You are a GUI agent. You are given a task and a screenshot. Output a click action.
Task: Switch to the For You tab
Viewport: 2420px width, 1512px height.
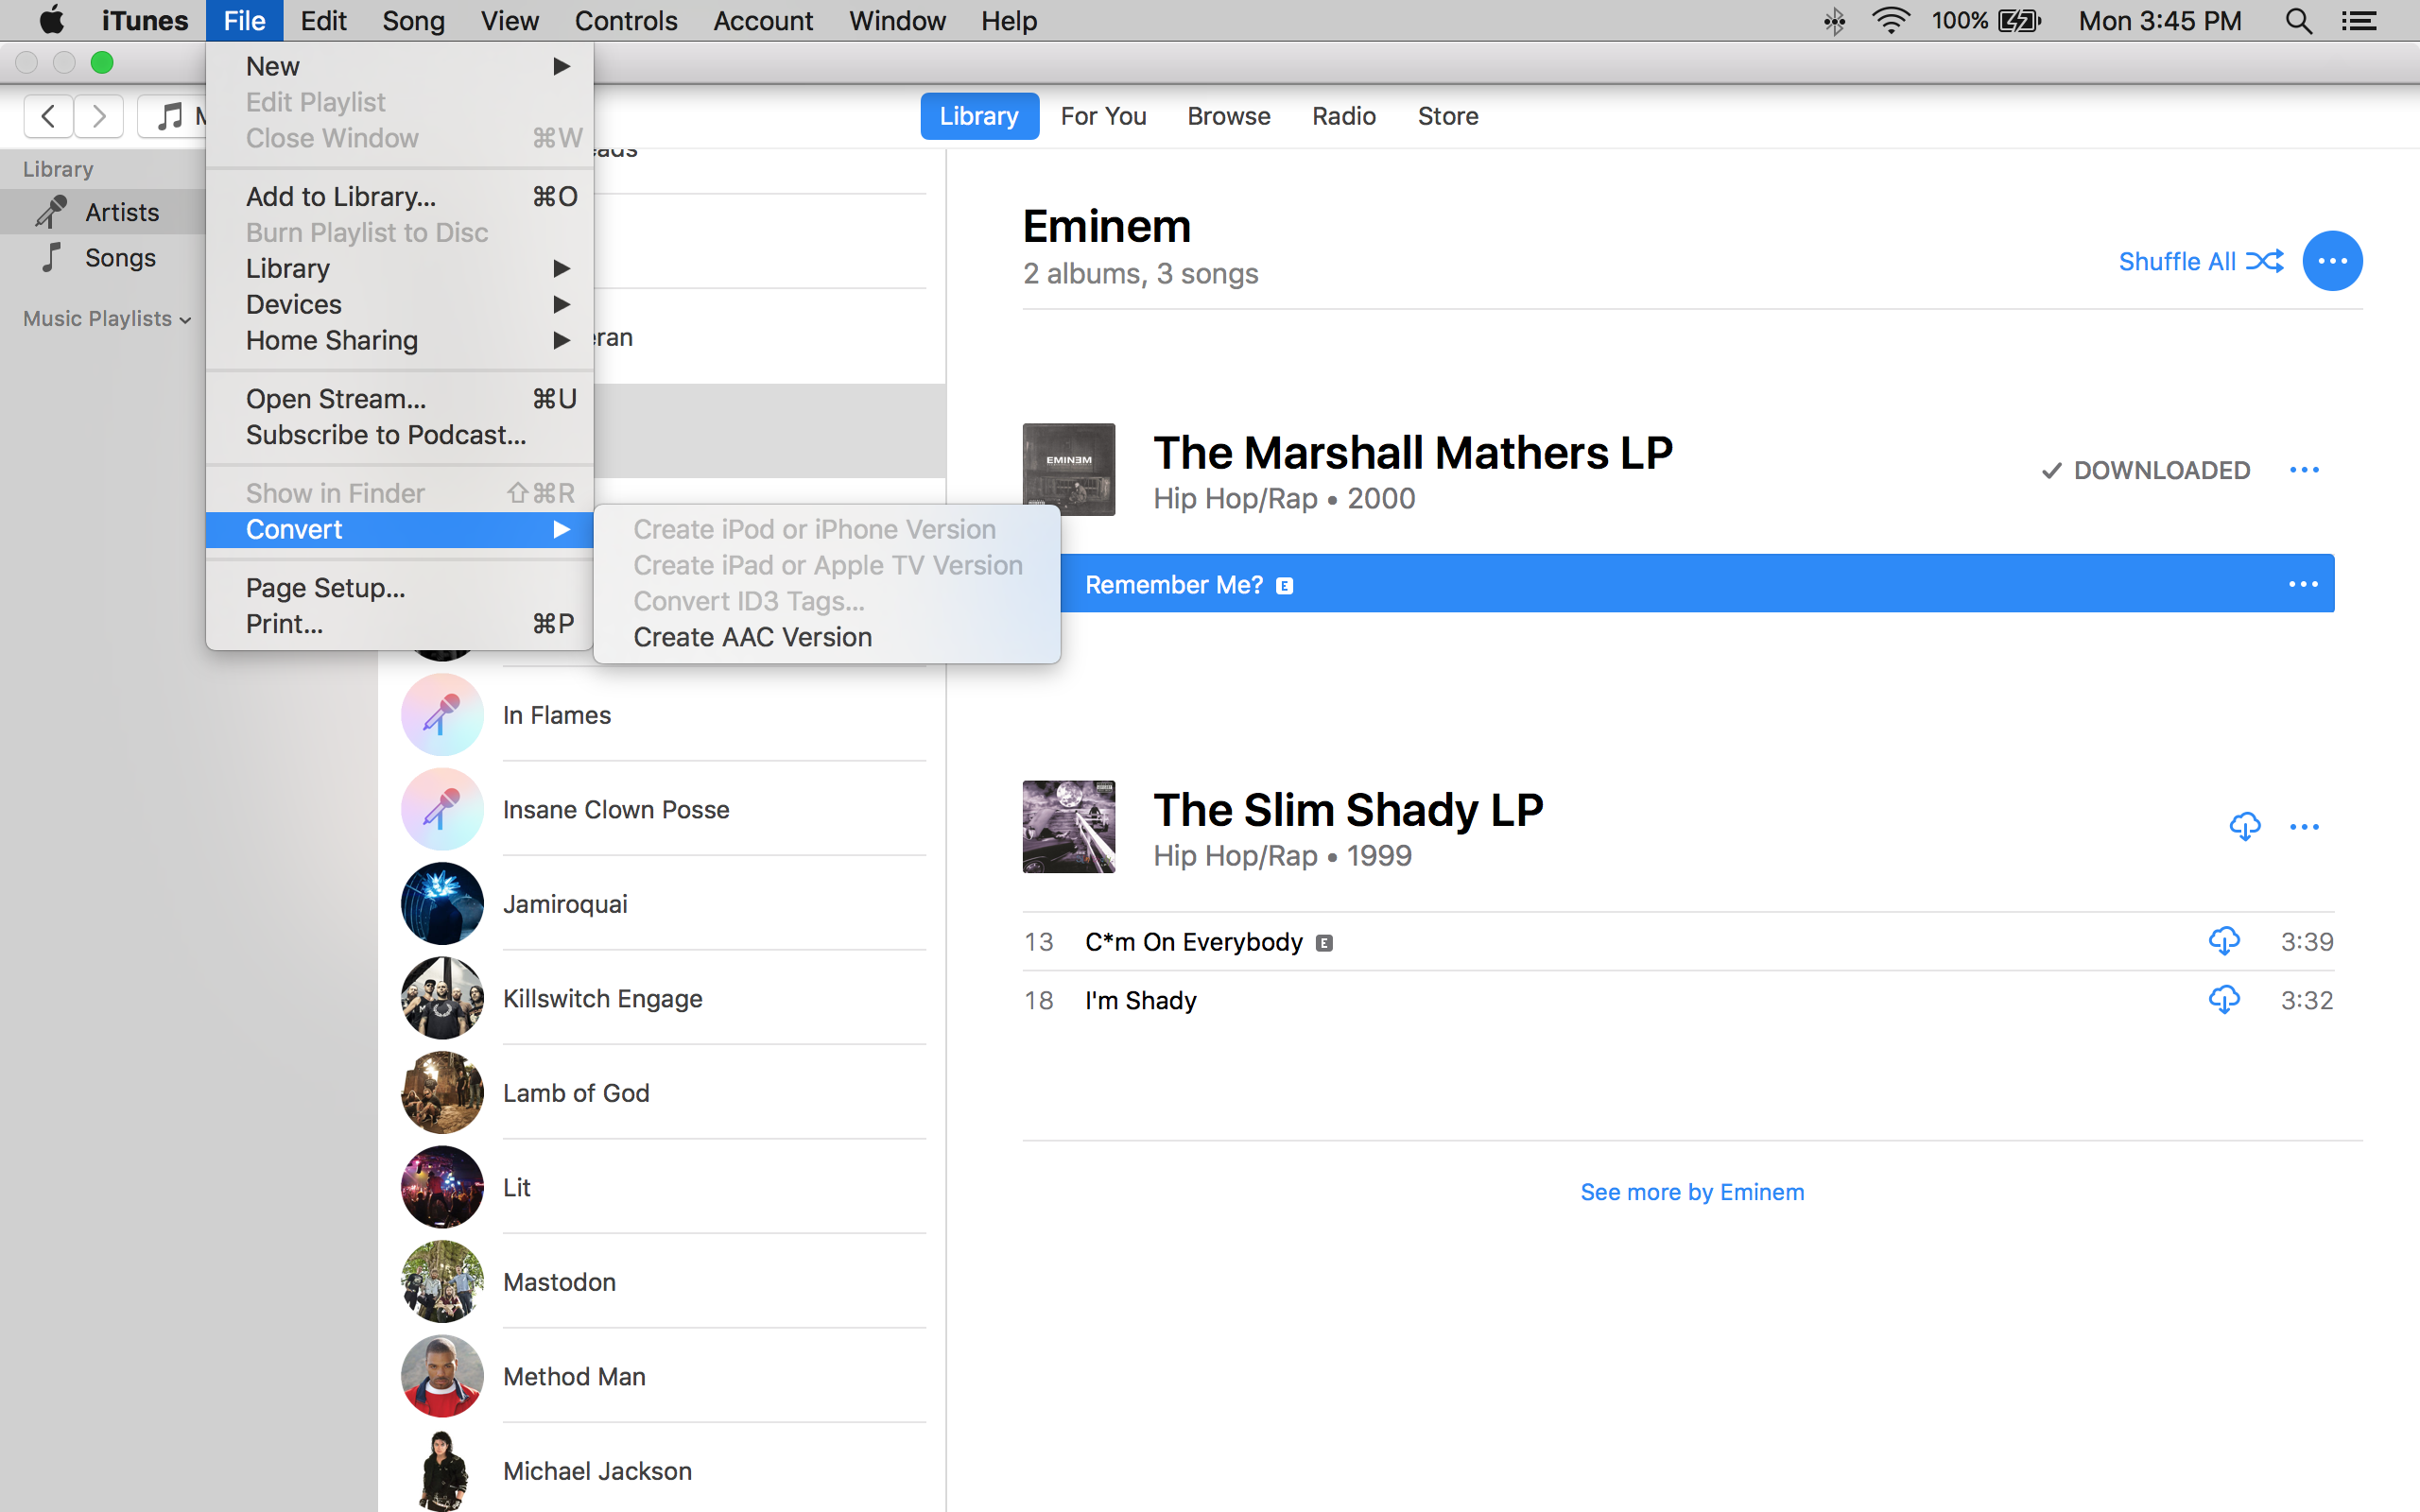point(1103,116)
